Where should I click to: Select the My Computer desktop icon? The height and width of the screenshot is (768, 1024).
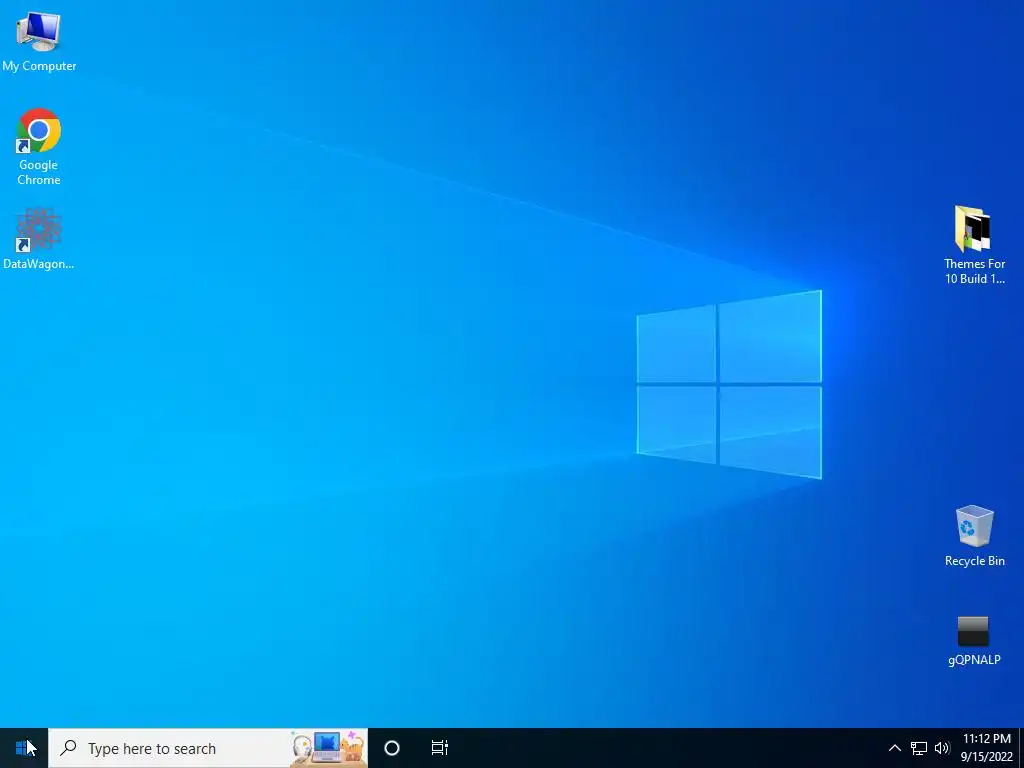point(39,40)
